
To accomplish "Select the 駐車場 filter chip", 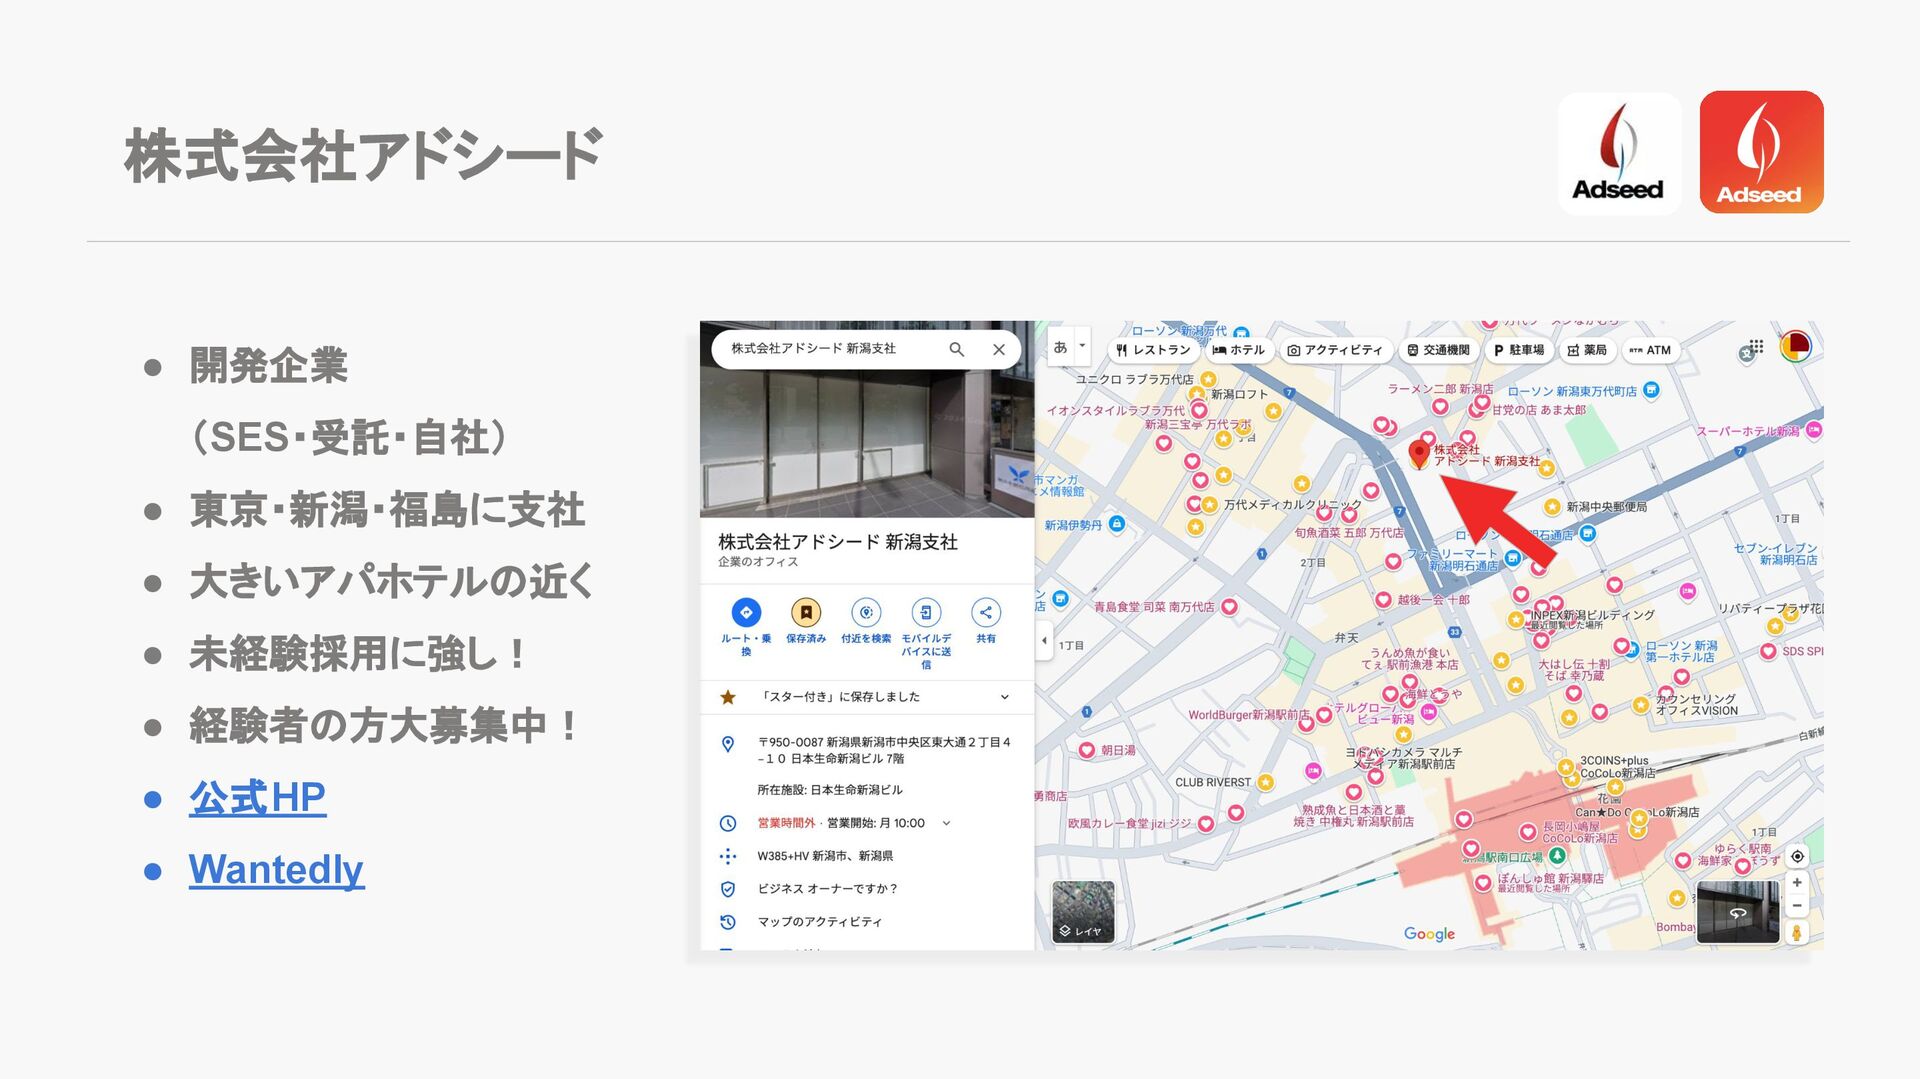I will [x=1519, y=350].
